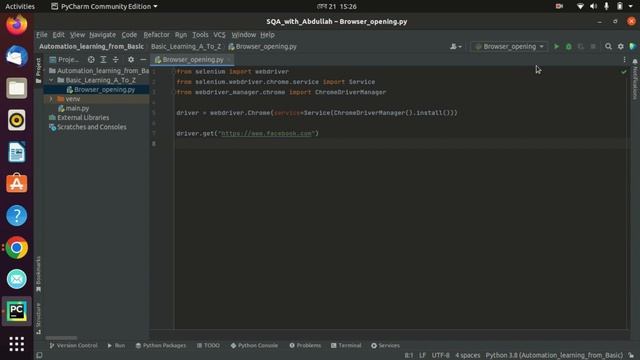Open the Edit menu
640x360 pixels.
[x=58, y=35]
